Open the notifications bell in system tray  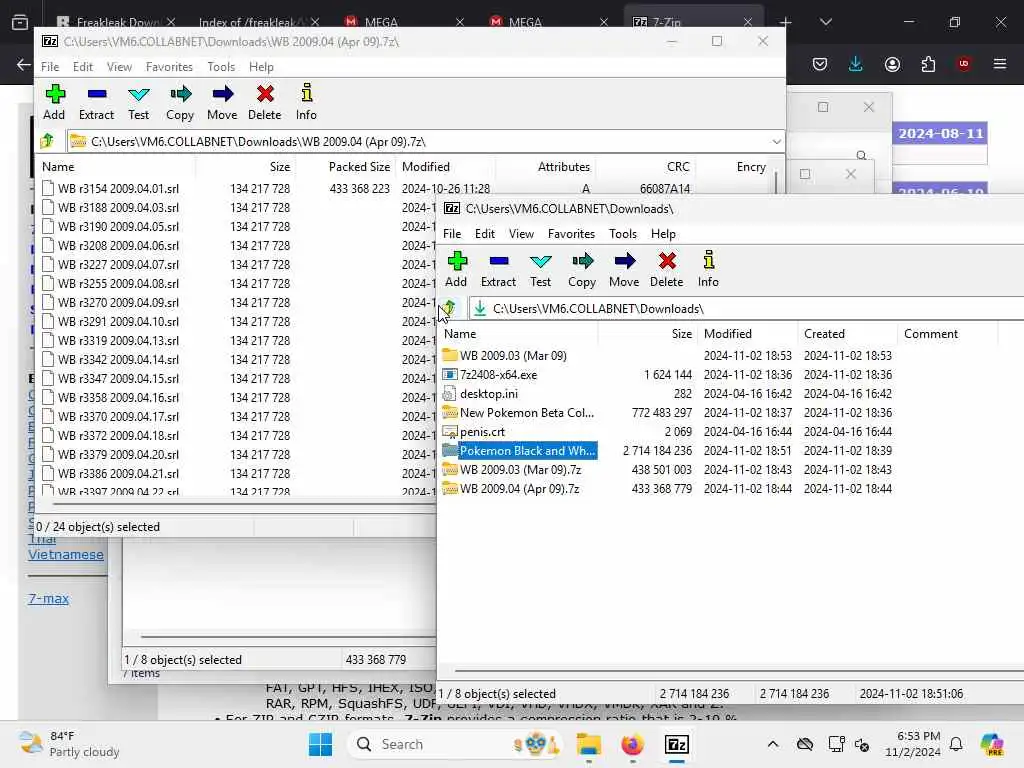956,744
